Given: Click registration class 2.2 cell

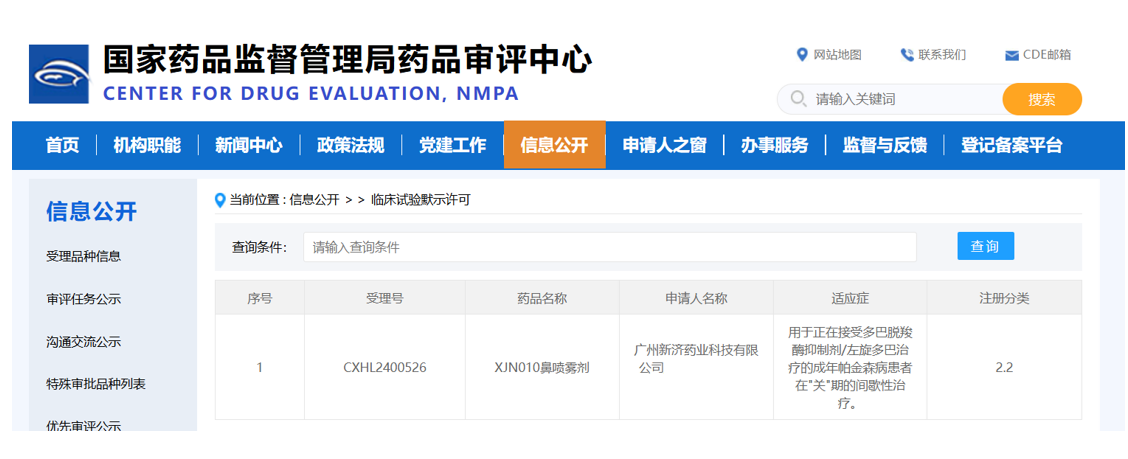Looking at the screenshot, I should tap(1004, 368).
